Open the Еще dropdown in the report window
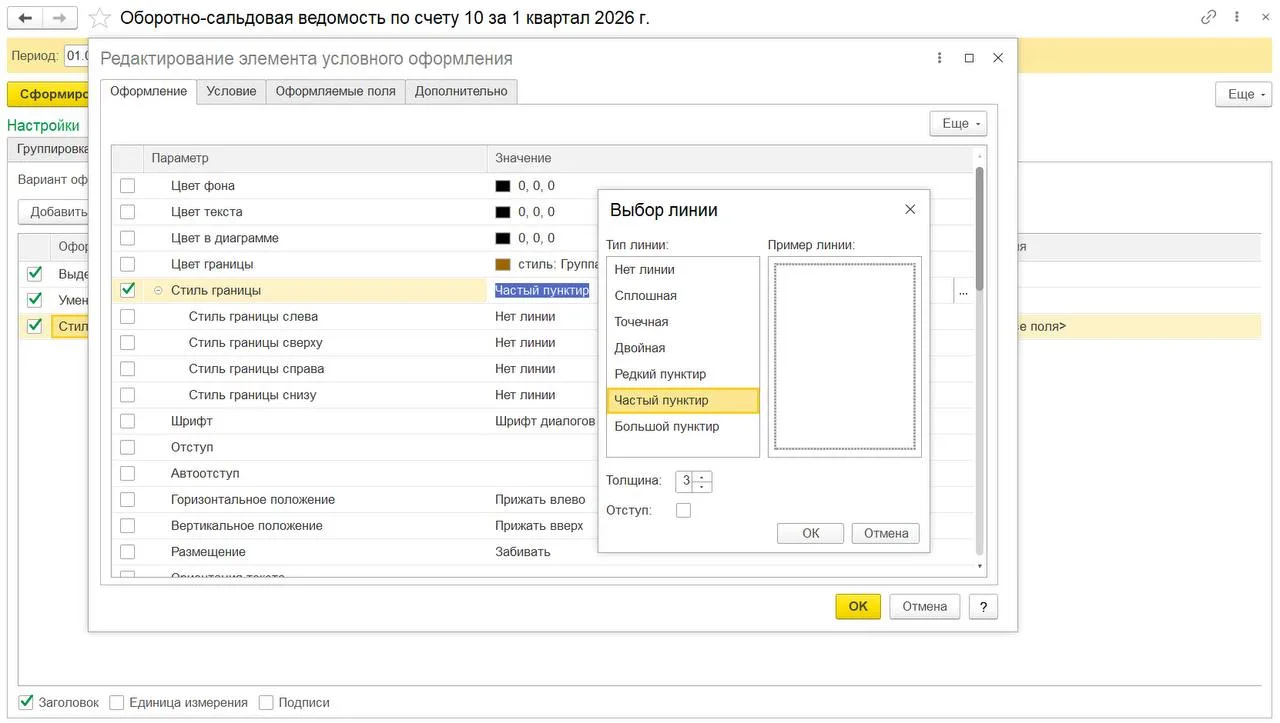 point(1243,94)
